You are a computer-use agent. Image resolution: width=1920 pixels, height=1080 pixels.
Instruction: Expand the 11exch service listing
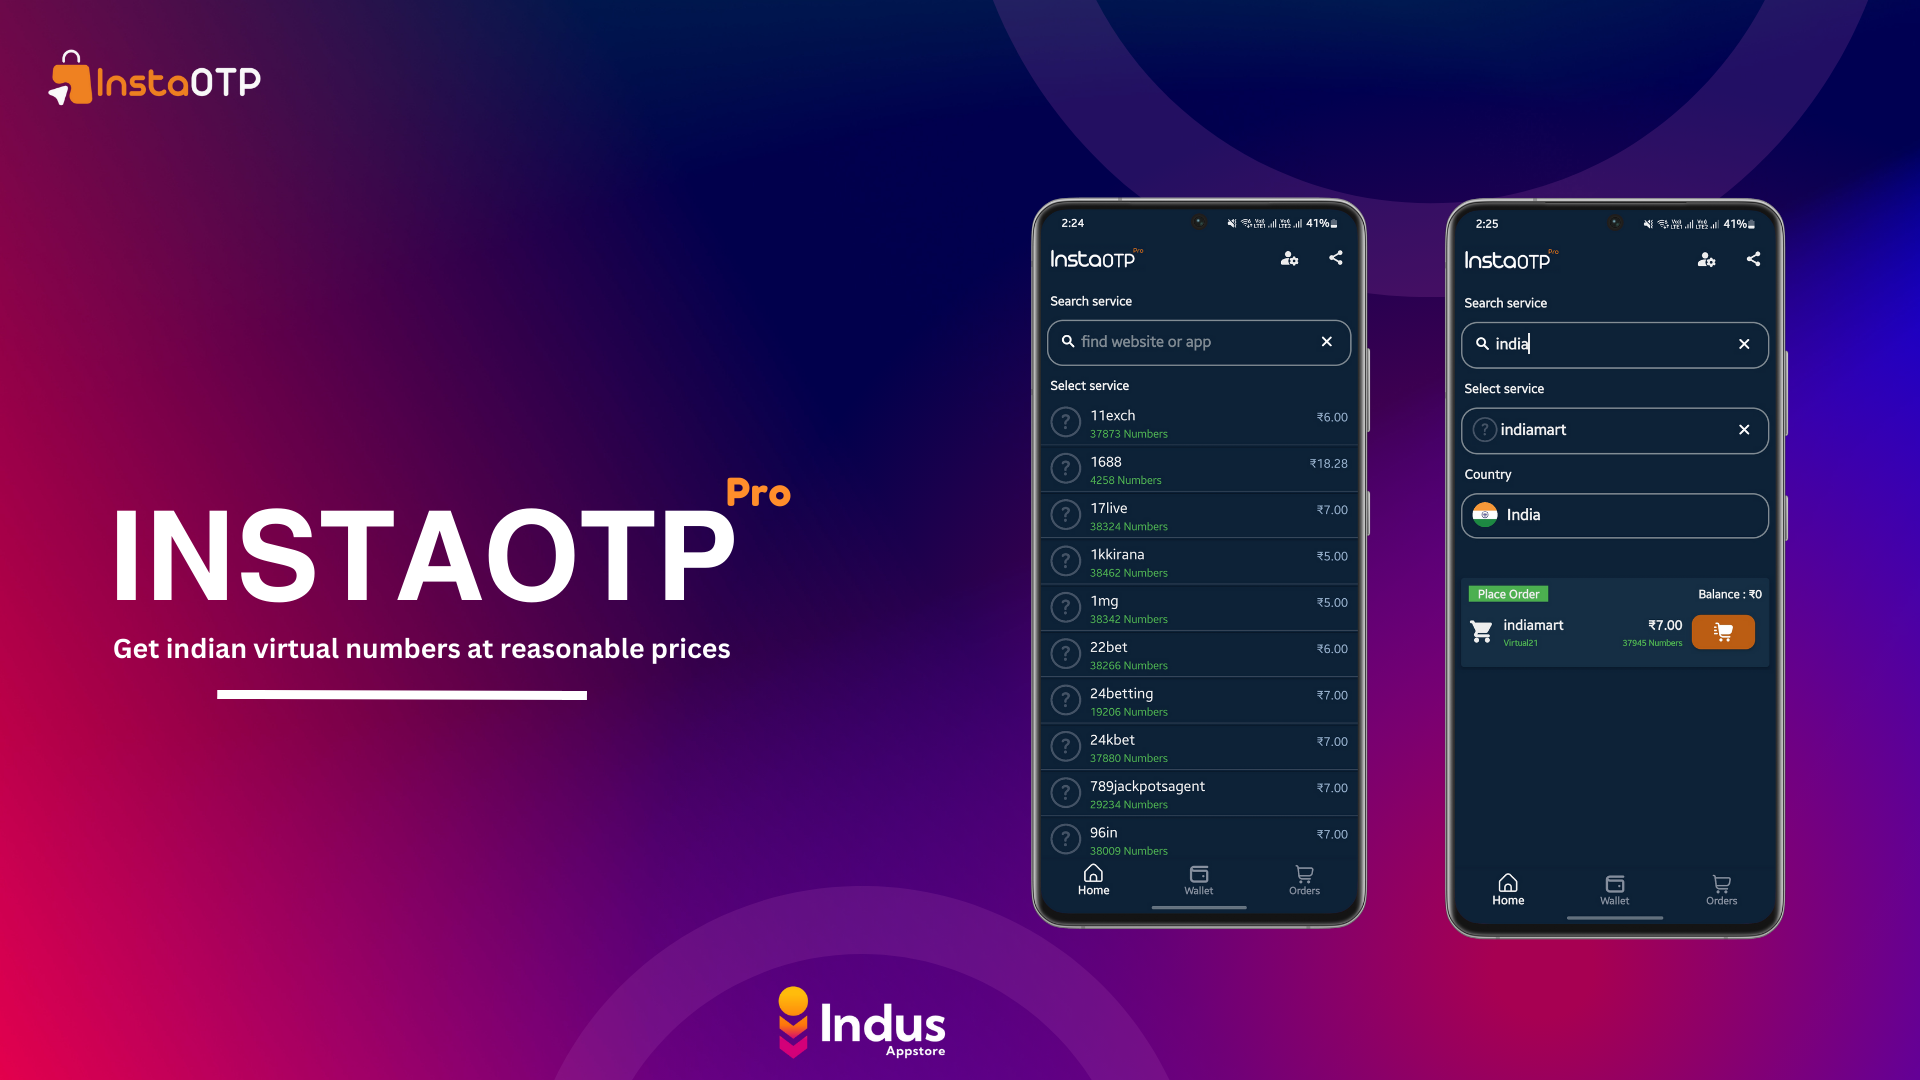[x=1199, y=422]
